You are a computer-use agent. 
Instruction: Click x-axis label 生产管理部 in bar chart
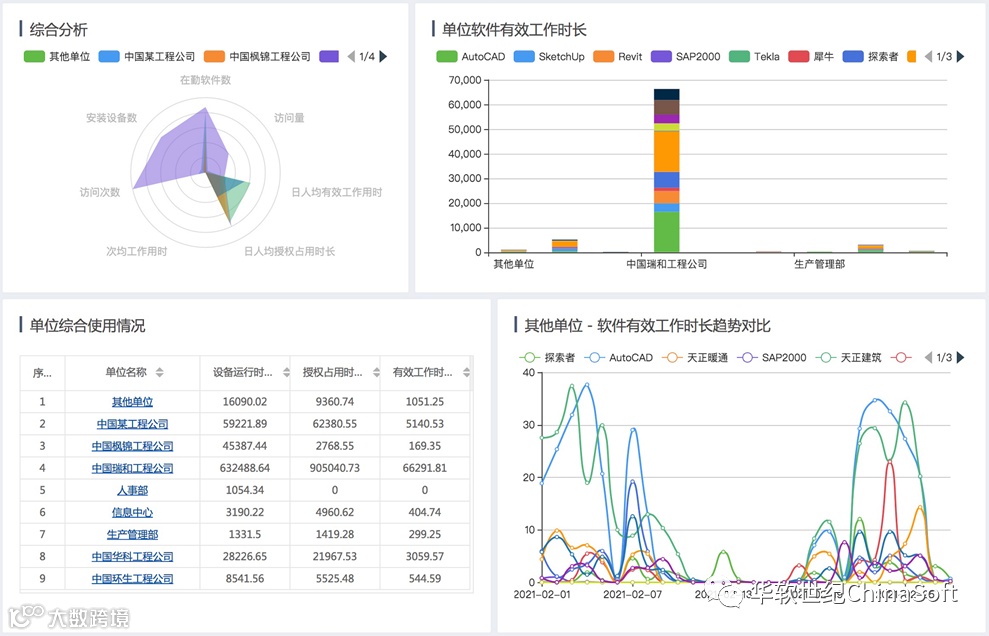click(x=819, y=264)
